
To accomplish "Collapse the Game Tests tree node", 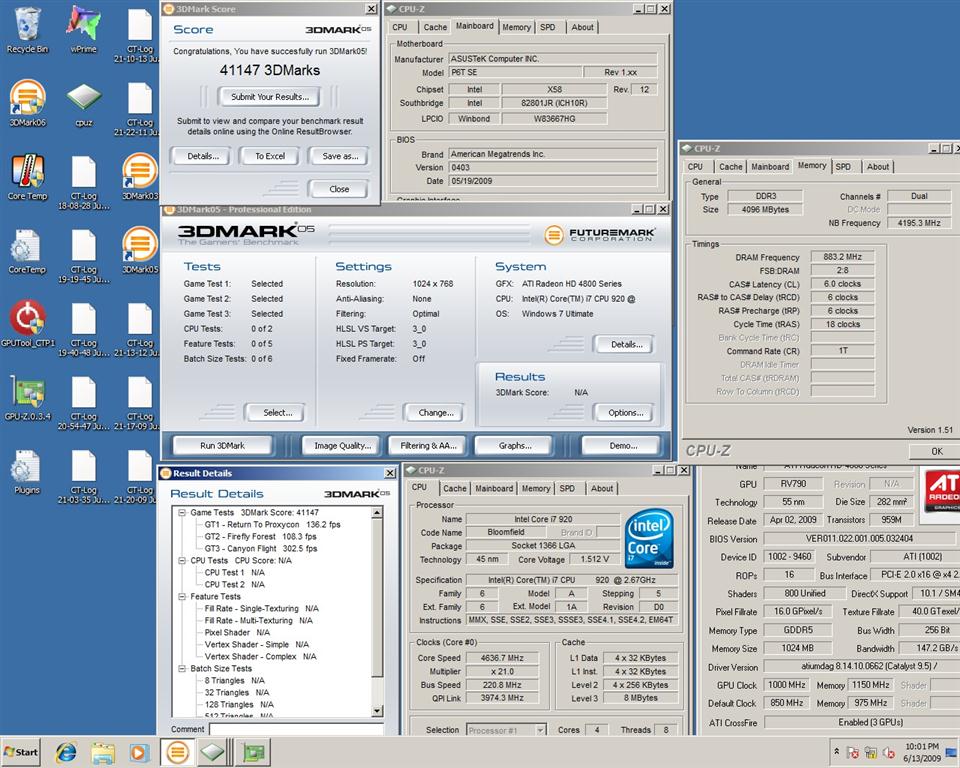I will click(x=182, y=512).
